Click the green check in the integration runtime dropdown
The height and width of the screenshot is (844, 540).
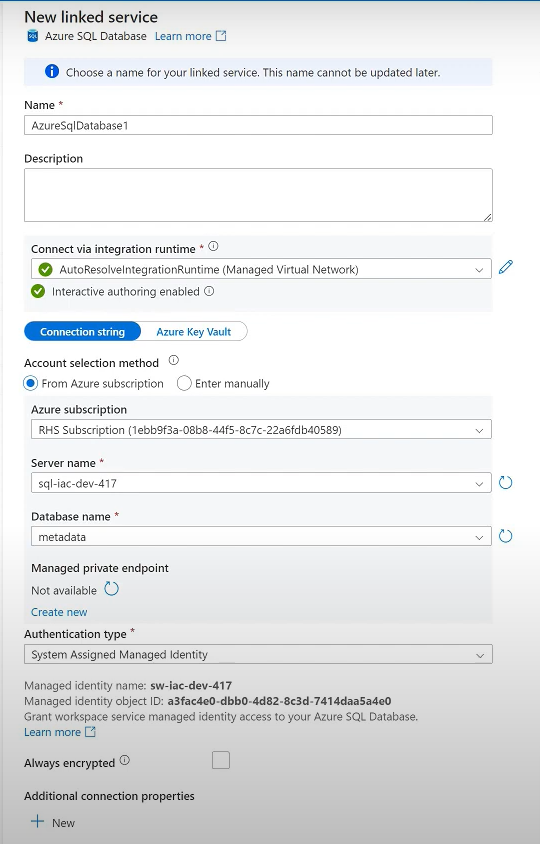45,269
